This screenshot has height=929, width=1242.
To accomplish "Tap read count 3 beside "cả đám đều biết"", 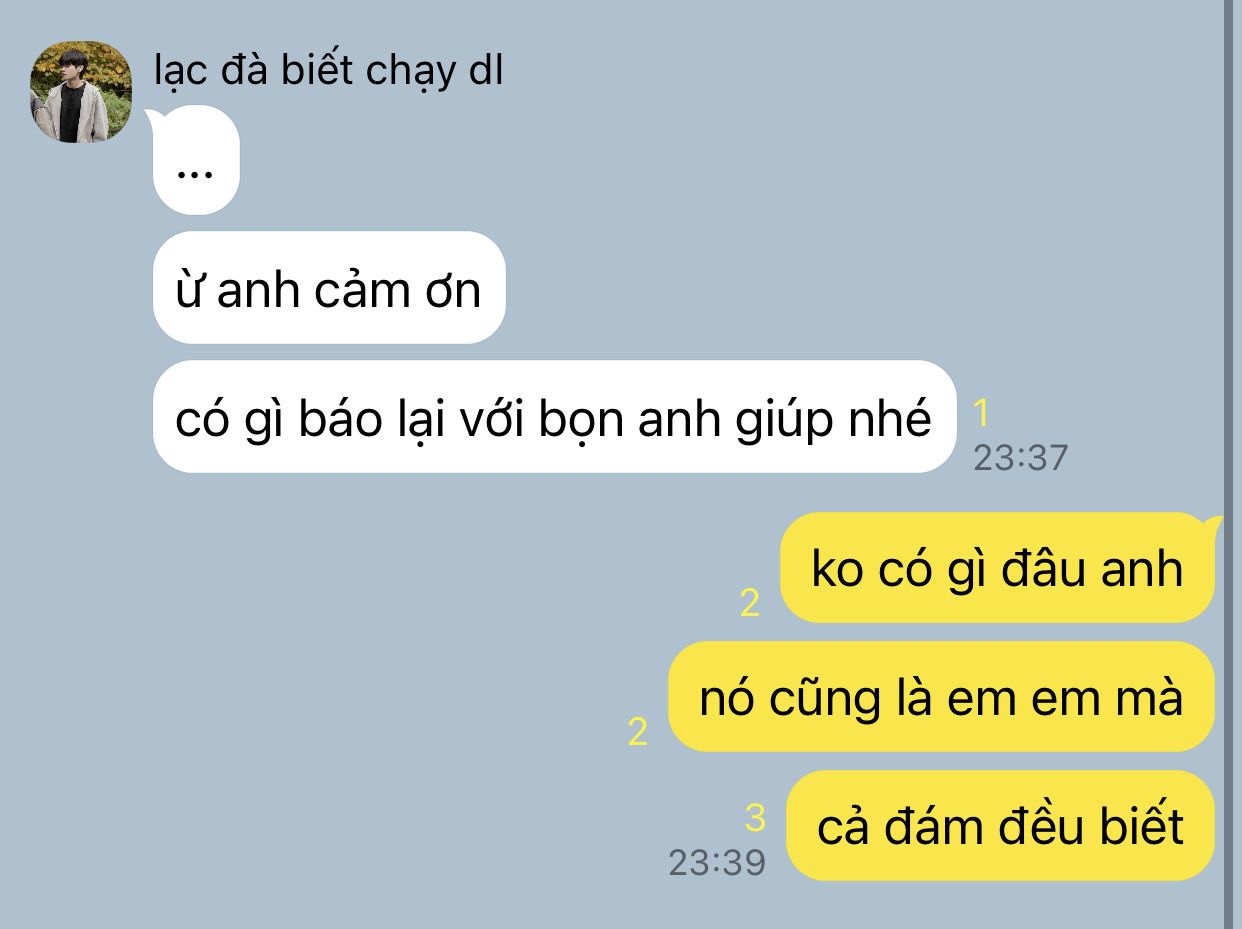I will click(x=755, y=818).
